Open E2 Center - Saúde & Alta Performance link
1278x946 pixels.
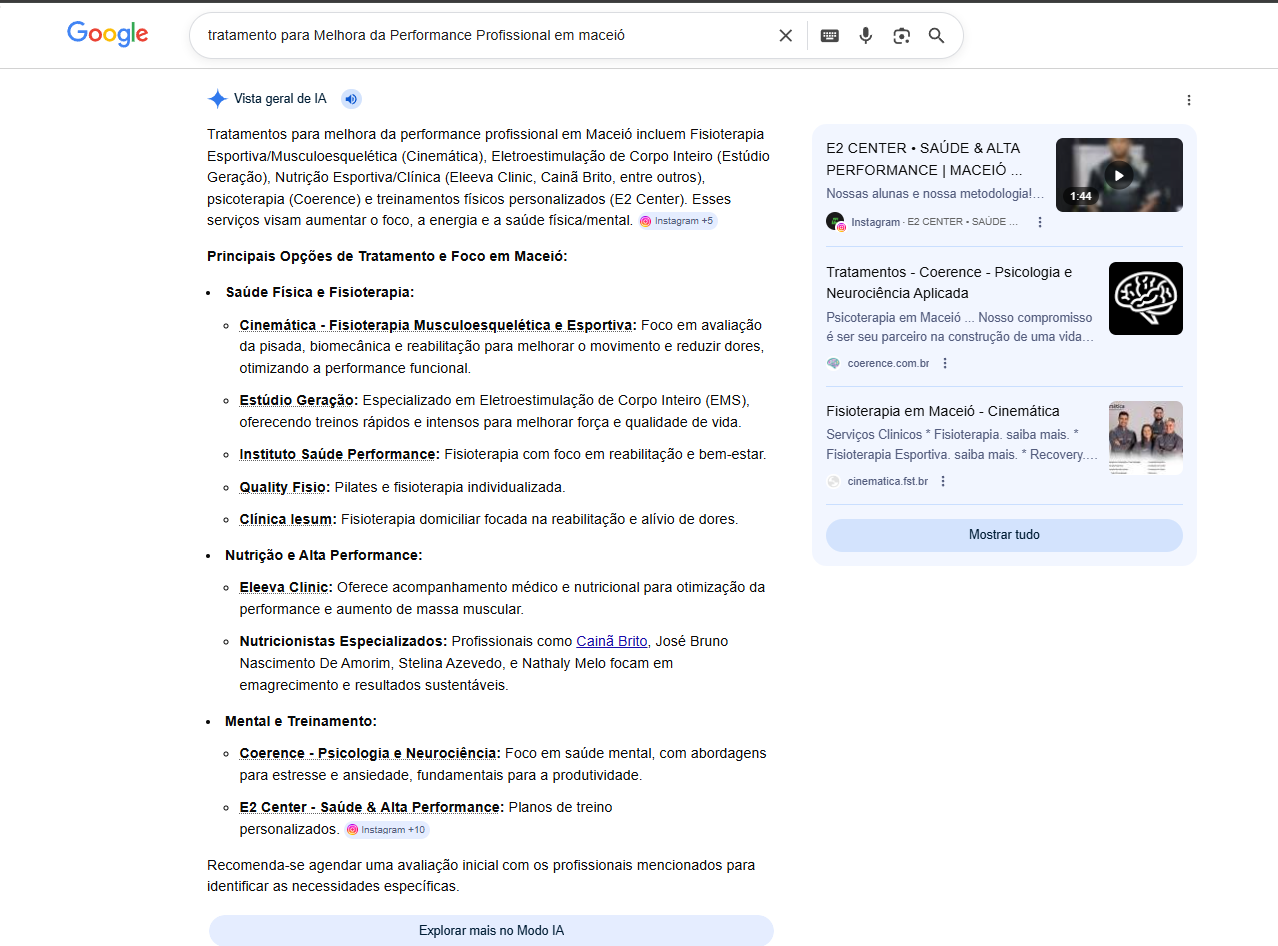coord(372,807)
